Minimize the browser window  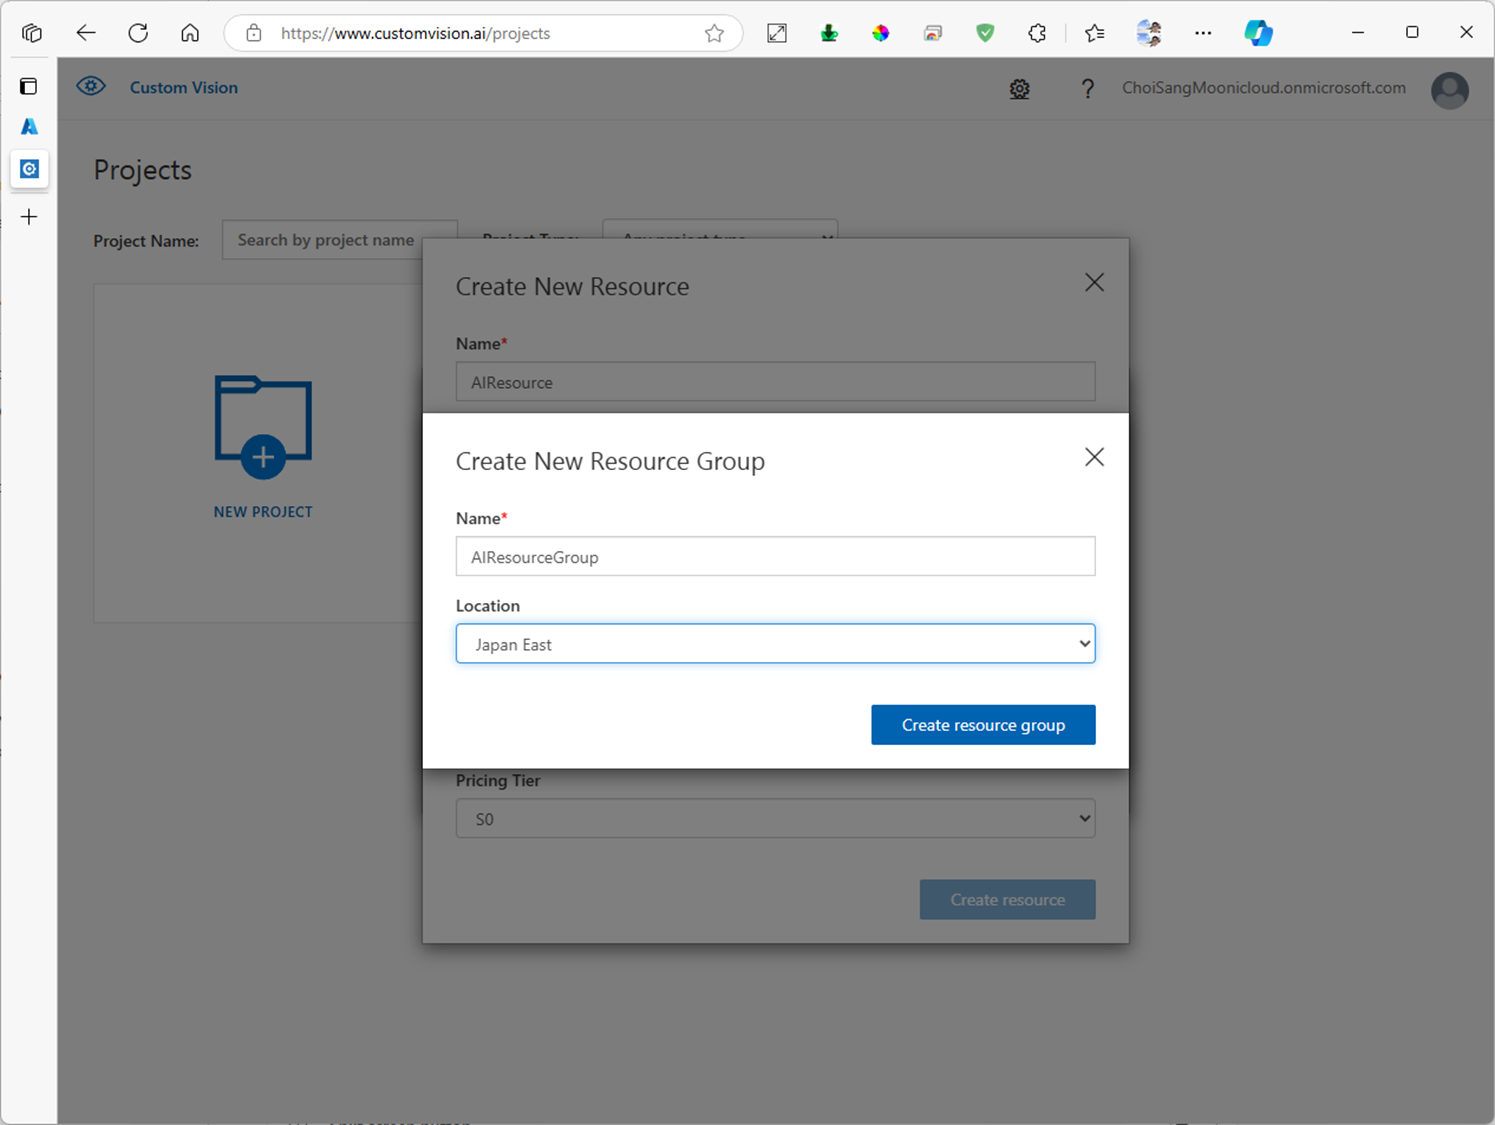tap(1357, 33)
